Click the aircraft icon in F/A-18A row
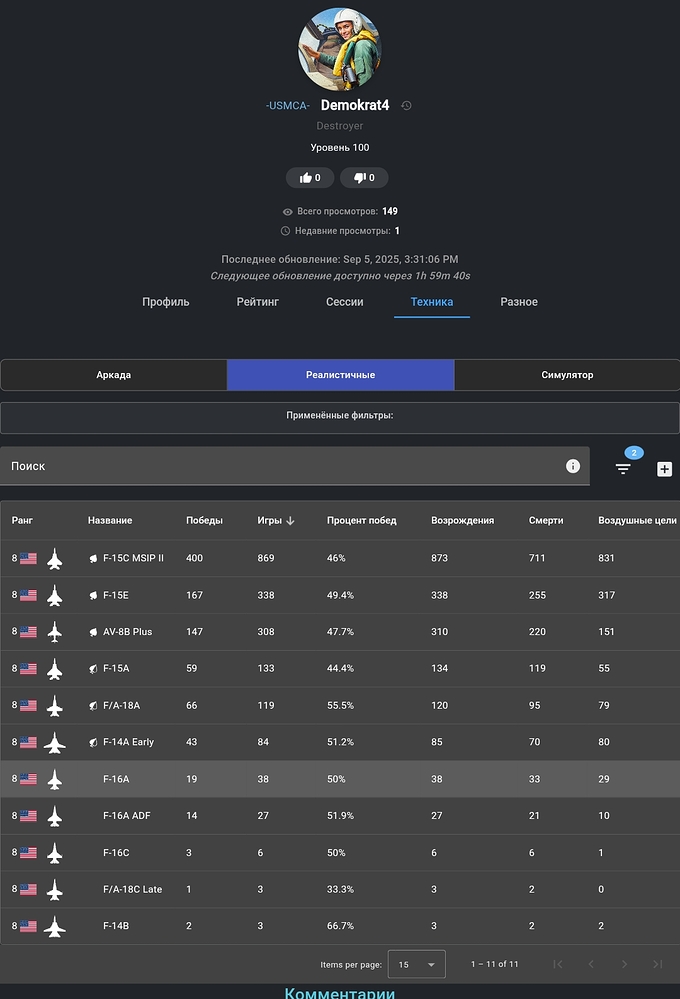 coord(55,706)
